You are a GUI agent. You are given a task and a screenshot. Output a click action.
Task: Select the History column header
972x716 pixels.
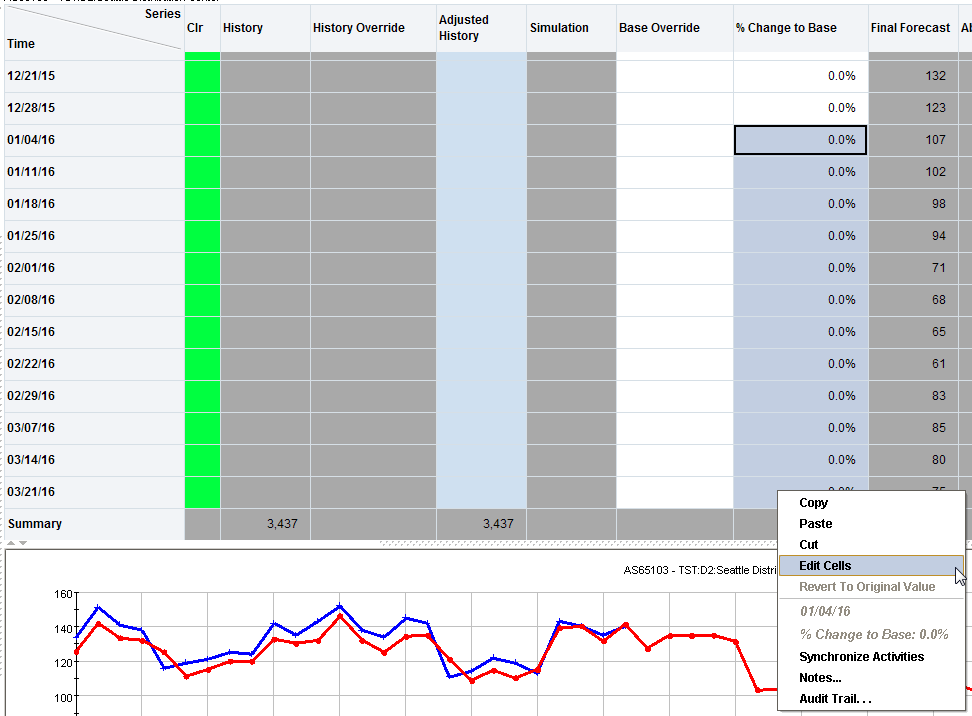point(265,28)
